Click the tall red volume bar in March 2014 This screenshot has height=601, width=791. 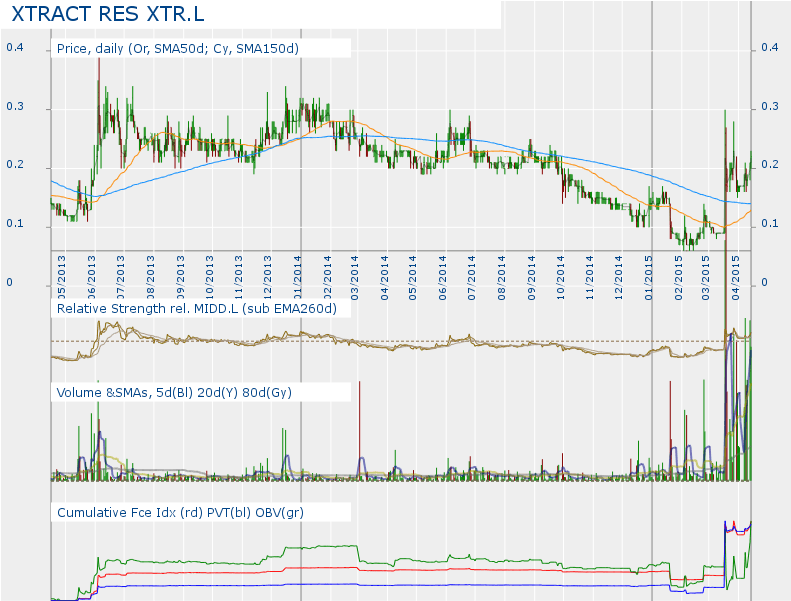tap(360, 429)
